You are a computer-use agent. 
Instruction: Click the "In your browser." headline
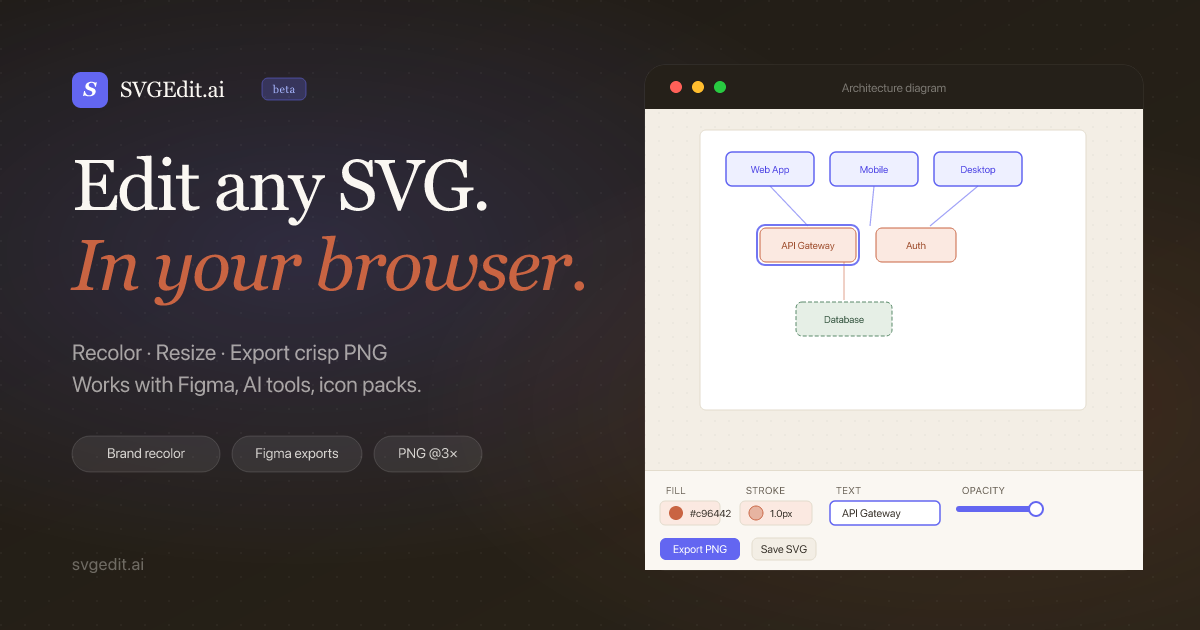(x=329, y=266)
